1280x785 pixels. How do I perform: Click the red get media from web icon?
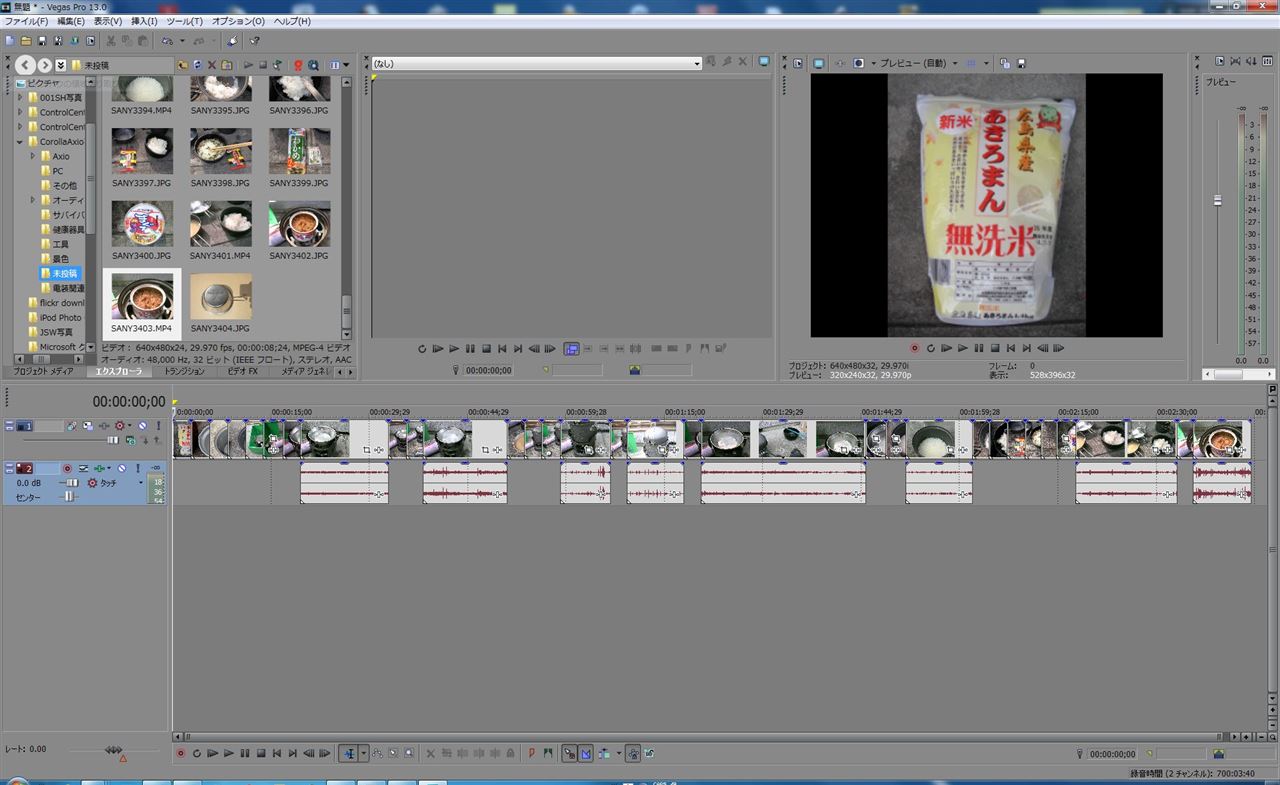click(298, 65)
